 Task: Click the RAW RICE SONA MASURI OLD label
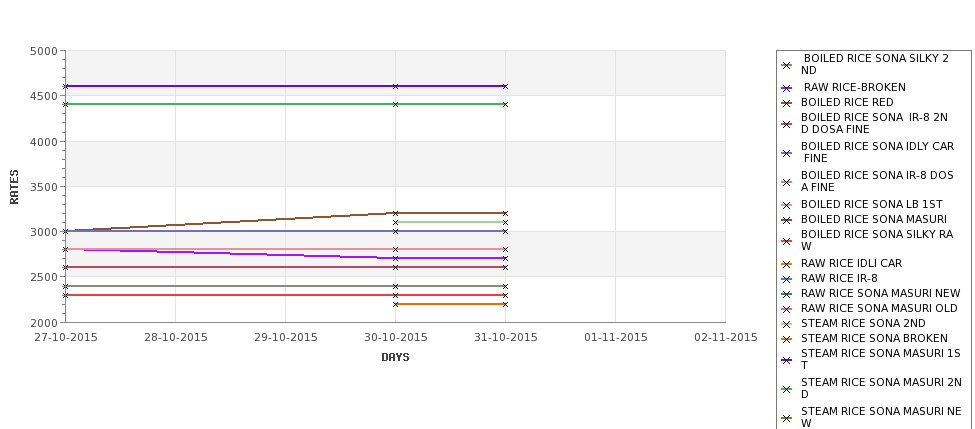pos(879,308)
